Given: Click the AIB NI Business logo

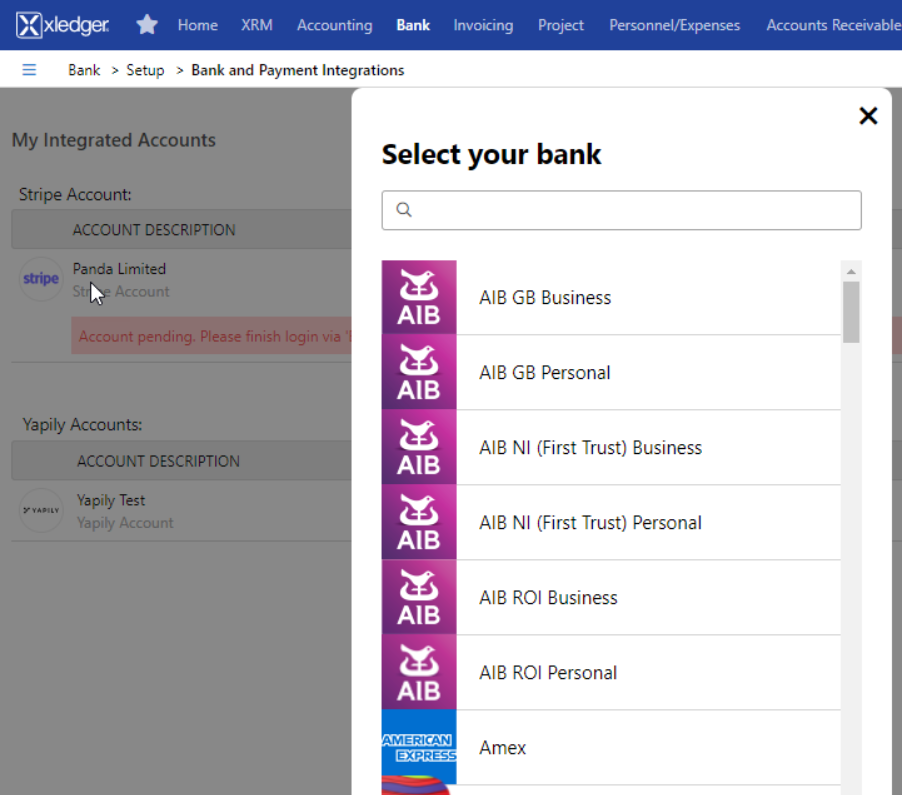Looking at the screenshot, I should [x=419, y=447].
